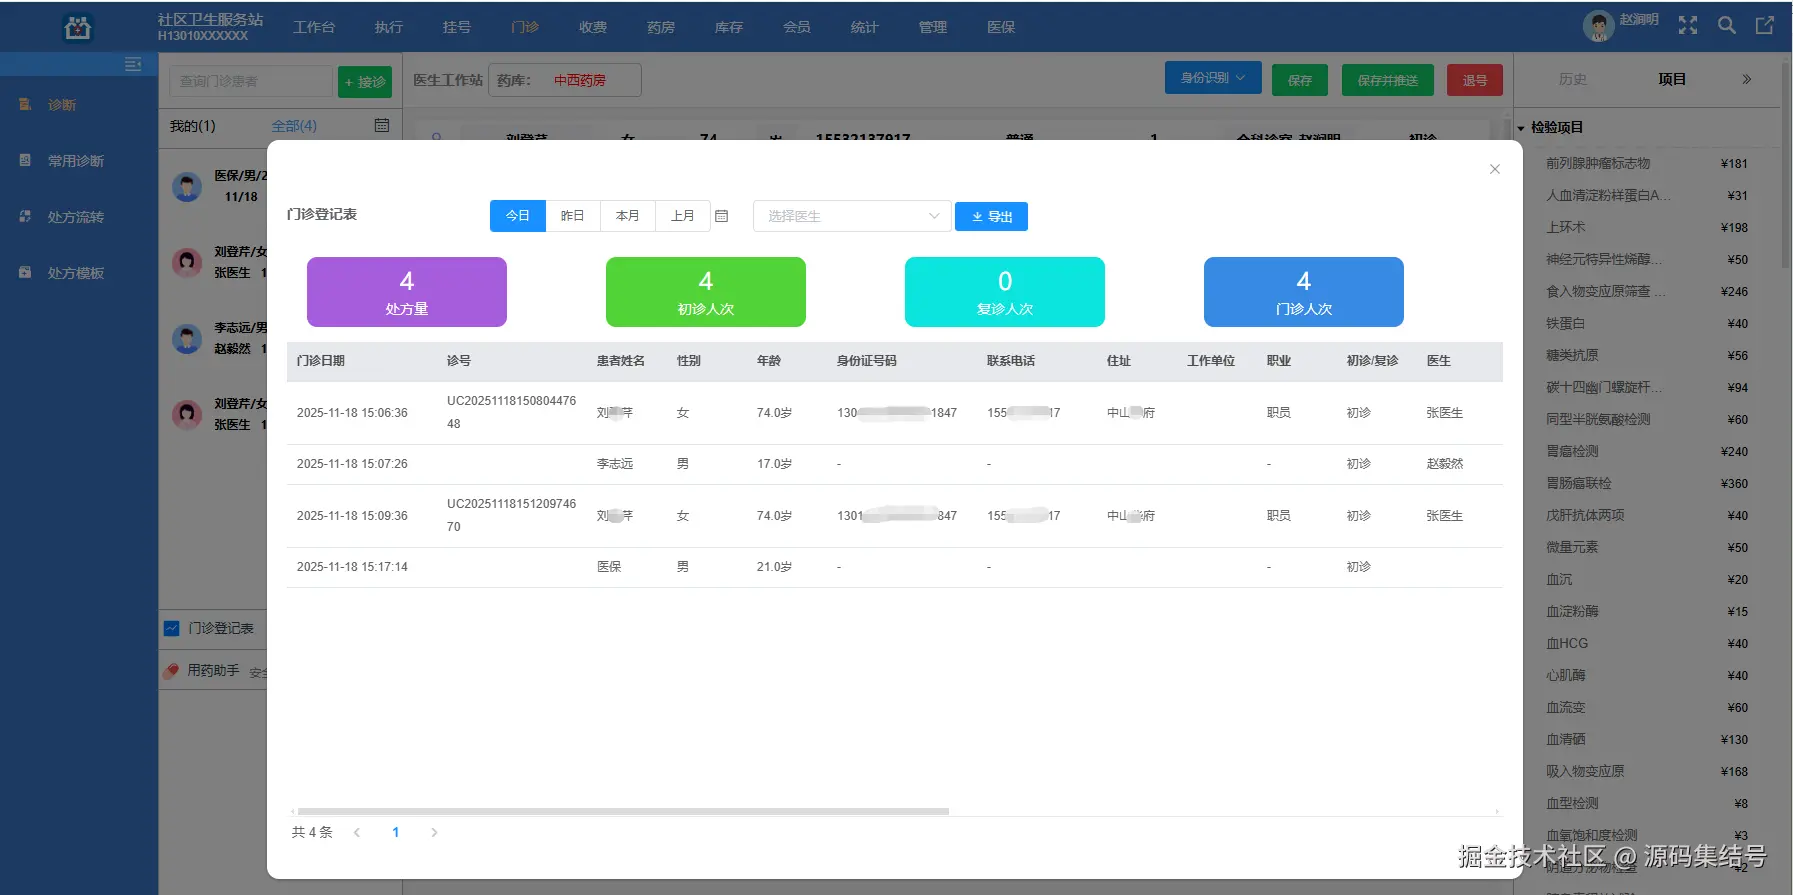Open the search magnifier icon in header
This screenshot has width=1793, height=895.
[x=1727, y=26]
